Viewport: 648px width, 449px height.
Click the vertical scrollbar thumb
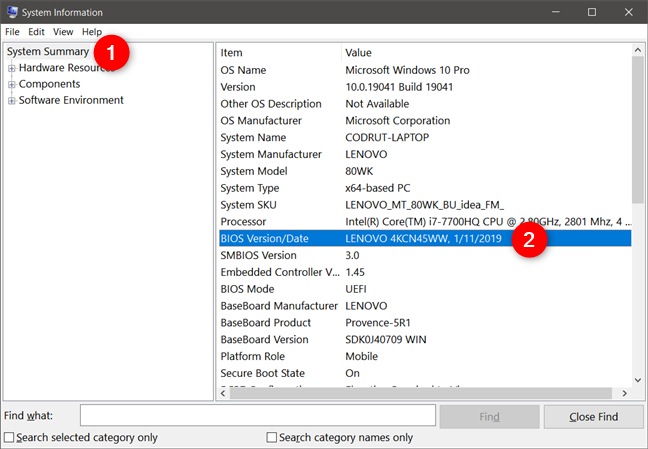[638, 130]
